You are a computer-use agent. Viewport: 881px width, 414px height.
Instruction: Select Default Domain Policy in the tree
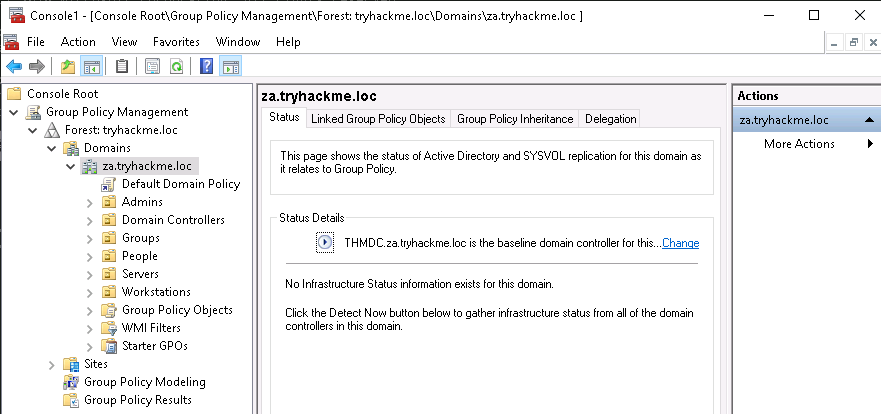pyautogui.click(x=181, y=184)
